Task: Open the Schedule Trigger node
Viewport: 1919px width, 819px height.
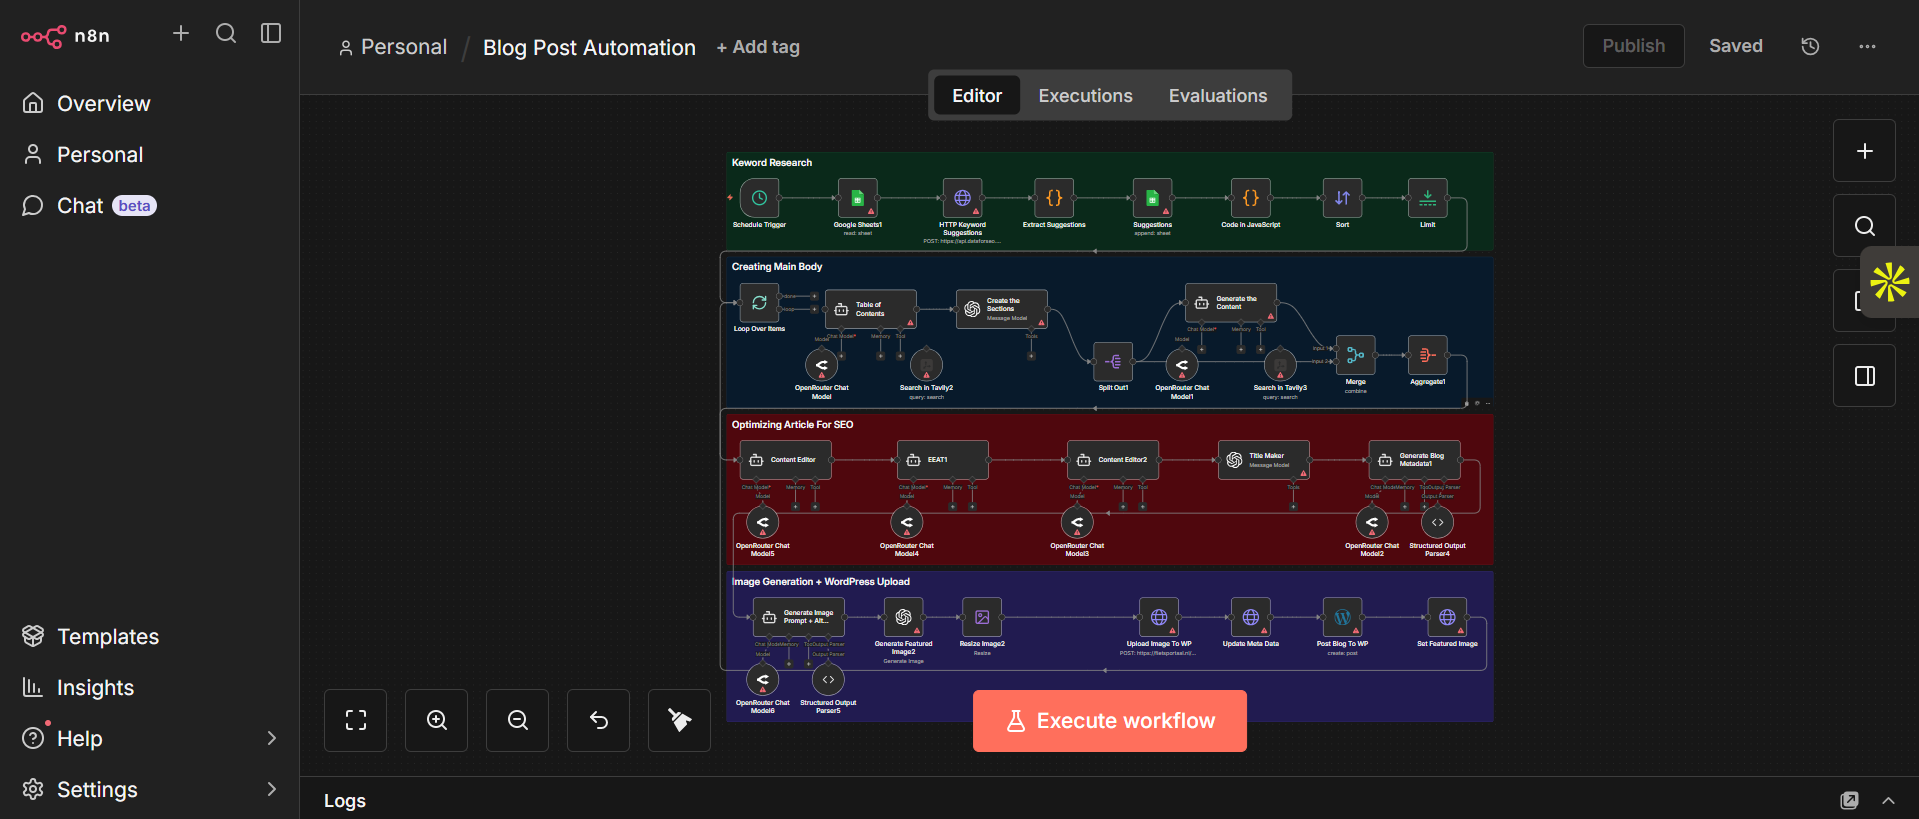Action: [759, 198]
